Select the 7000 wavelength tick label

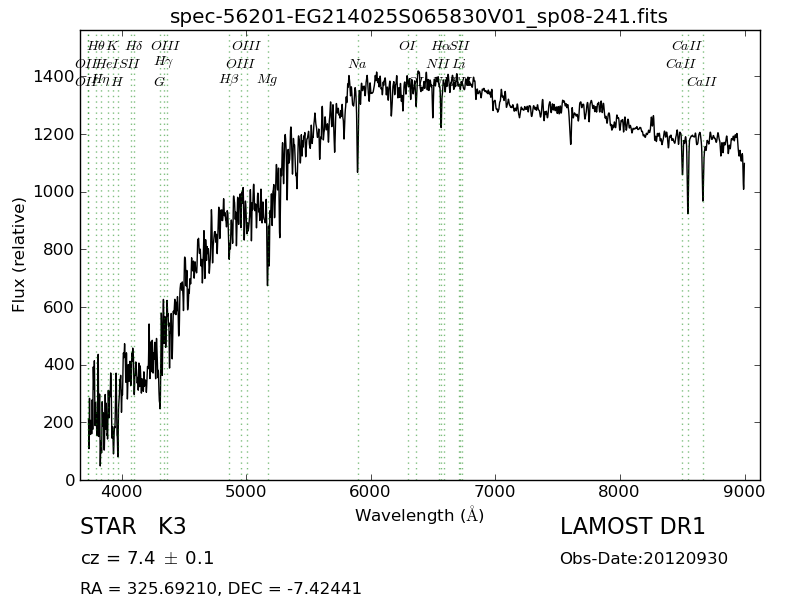point(495,491)
